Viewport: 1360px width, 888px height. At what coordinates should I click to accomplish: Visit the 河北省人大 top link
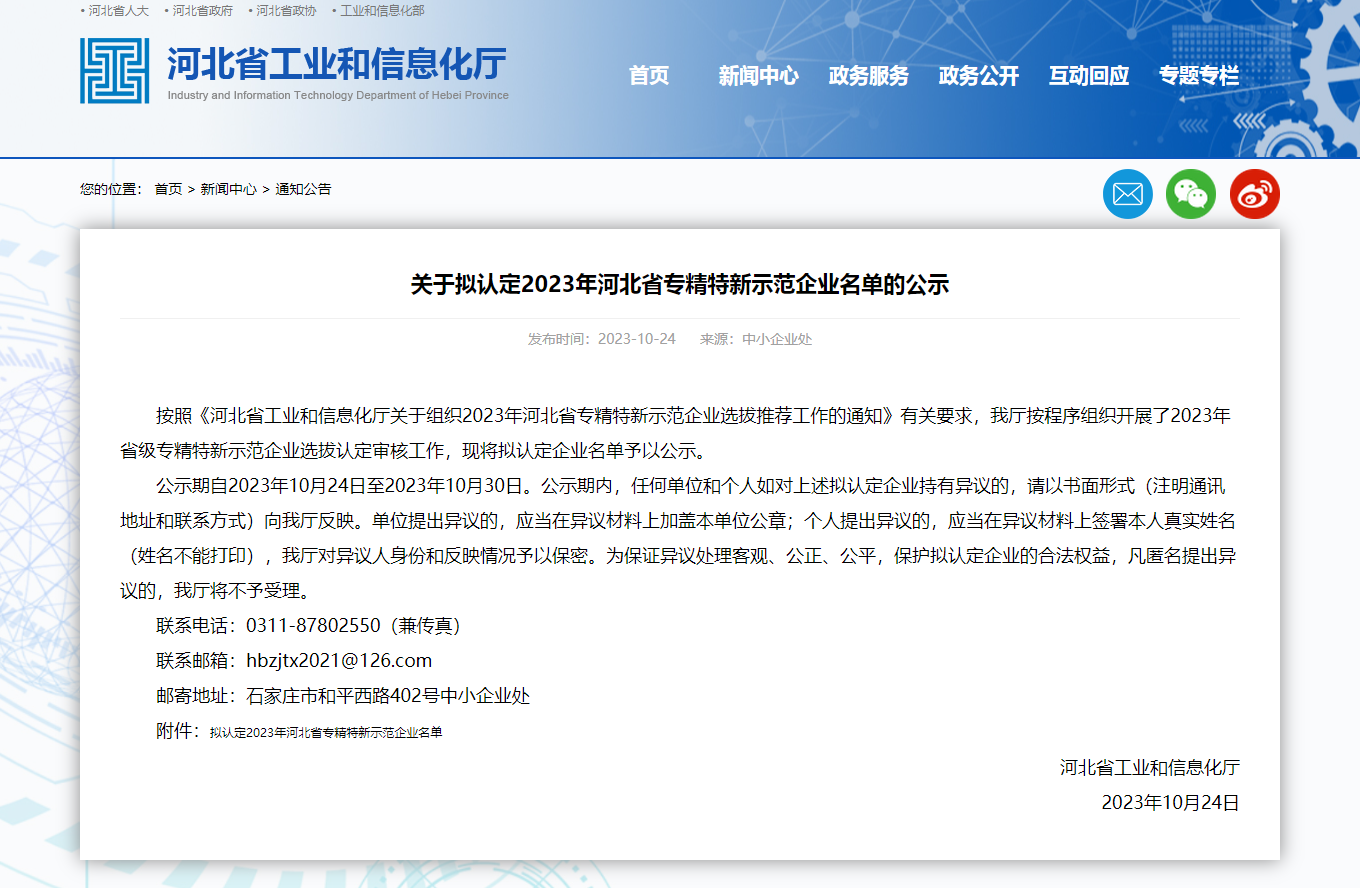(x=118, y=11)
